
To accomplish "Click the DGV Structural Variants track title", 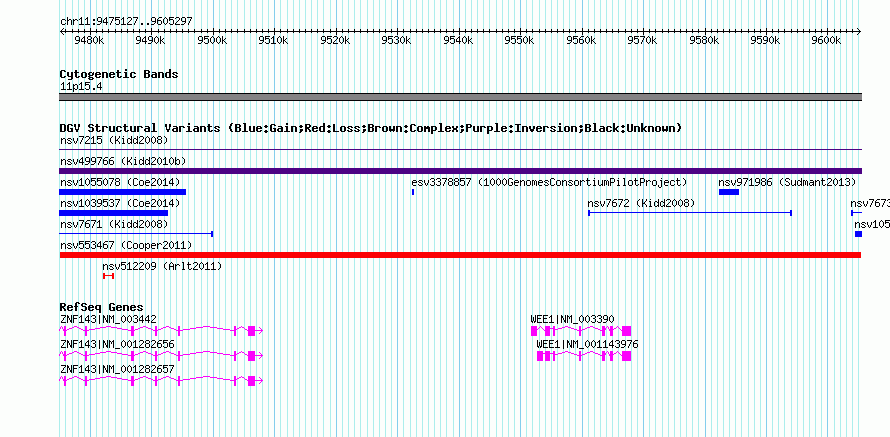I will point(370,128).
